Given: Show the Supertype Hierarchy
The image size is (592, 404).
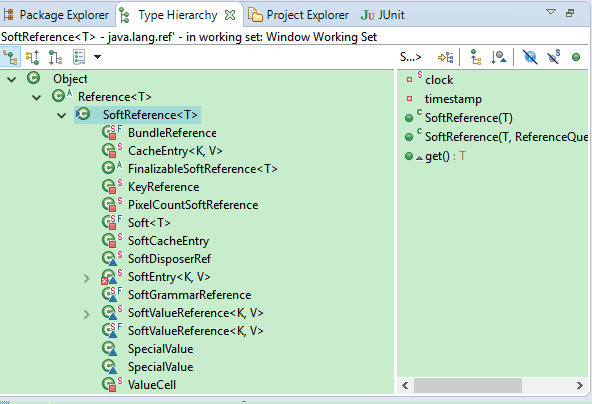Looking at the screenshot, I should coord(33,57).
